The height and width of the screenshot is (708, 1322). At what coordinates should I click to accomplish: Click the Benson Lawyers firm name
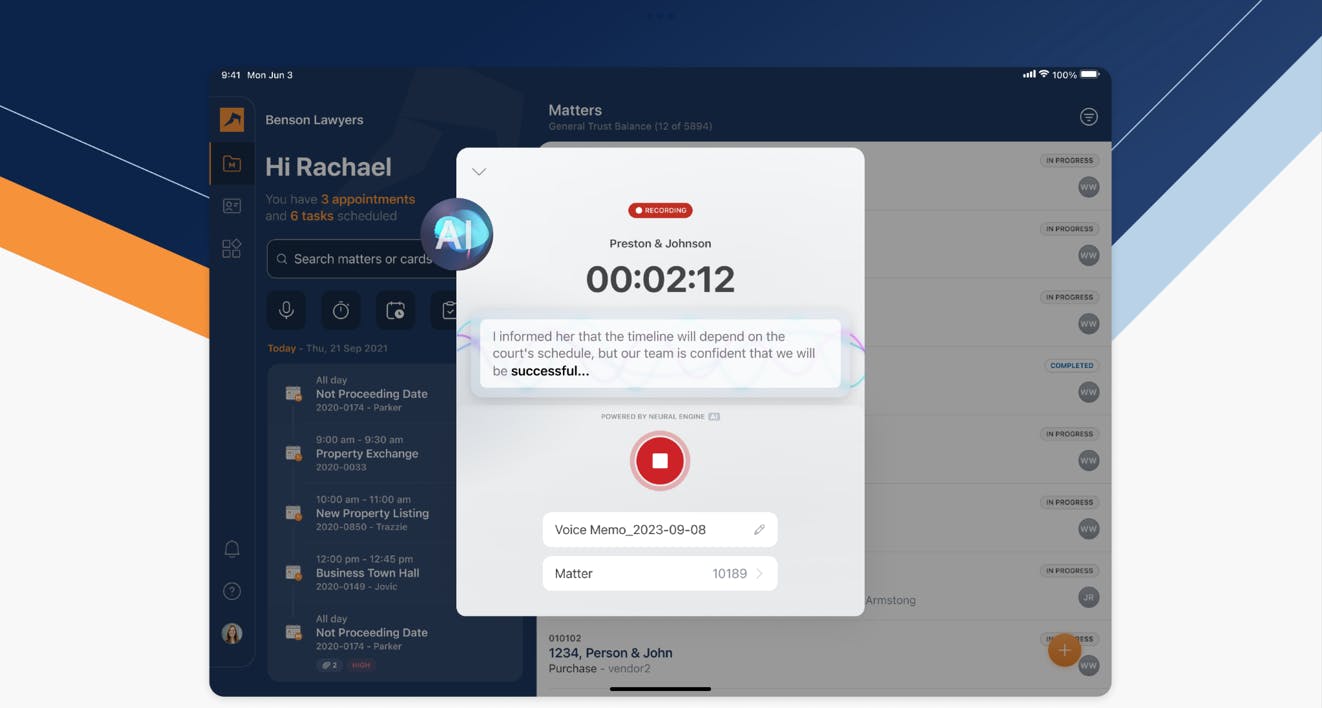click(x=314, y=120)
